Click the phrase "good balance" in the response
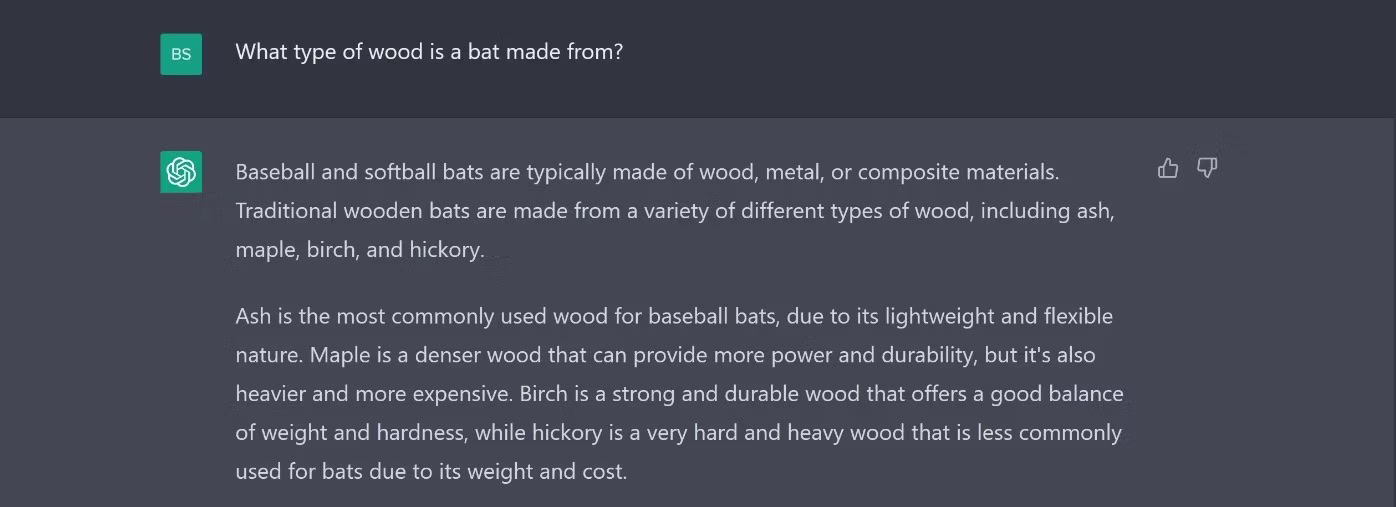1396x507 pixels. [x=1057, y=394]
